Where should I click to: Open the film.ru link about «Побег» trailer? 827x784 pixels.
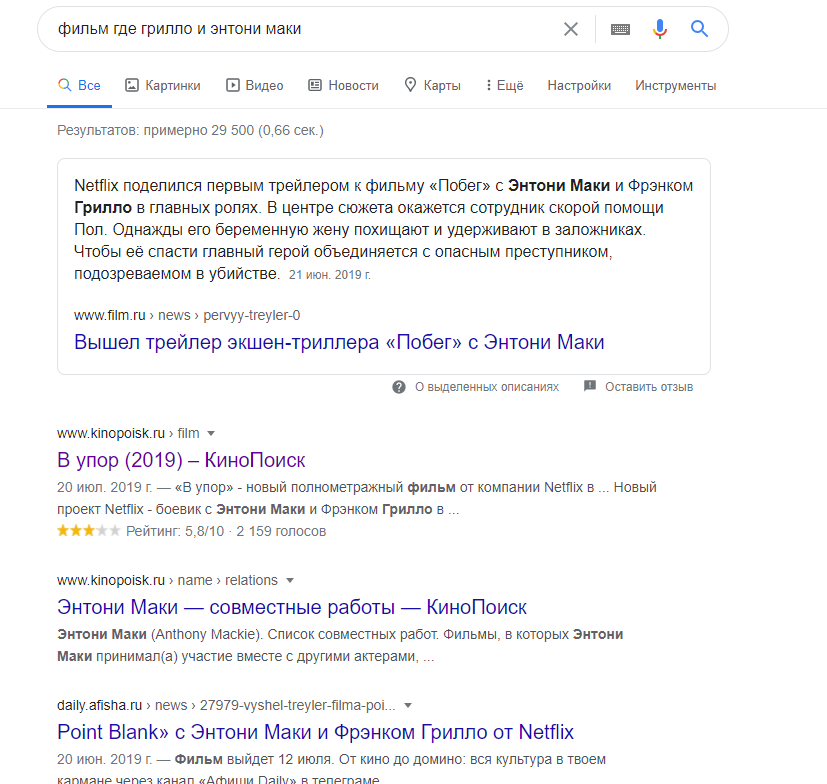[339, 342]
